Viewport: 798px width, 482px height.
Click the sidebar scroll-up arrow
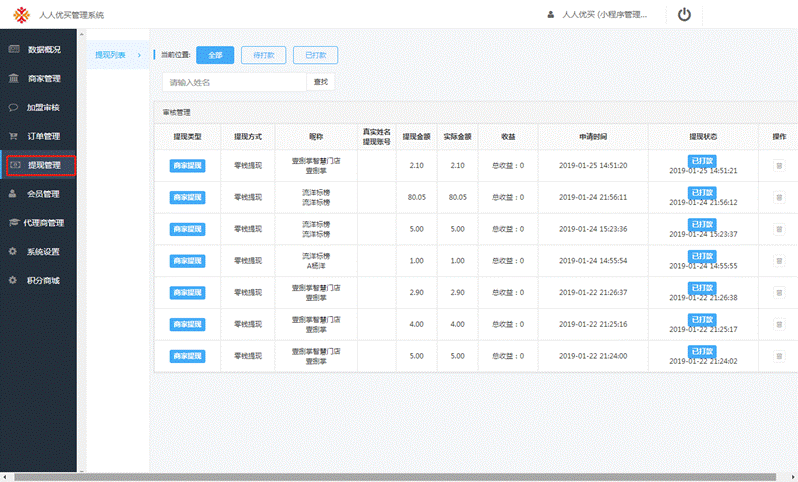coord(81,35)
